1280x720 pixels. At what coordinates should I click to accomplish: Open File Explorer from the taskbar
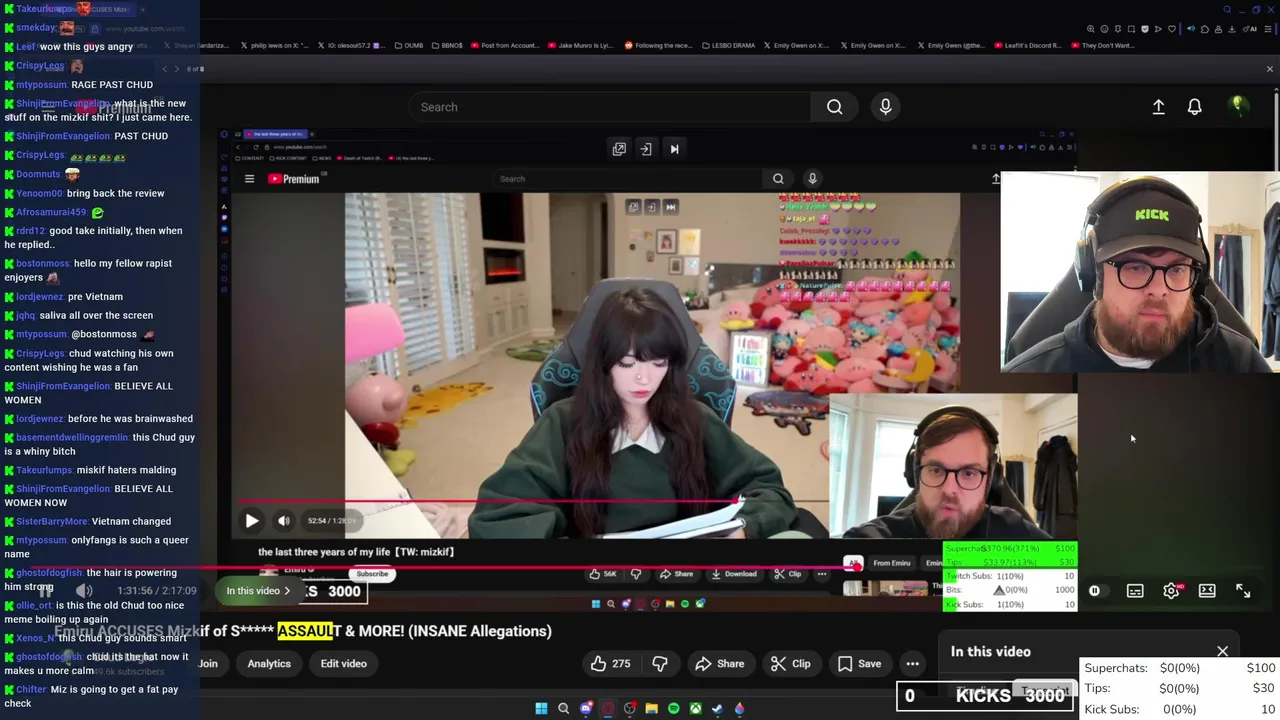pos(652,708)
